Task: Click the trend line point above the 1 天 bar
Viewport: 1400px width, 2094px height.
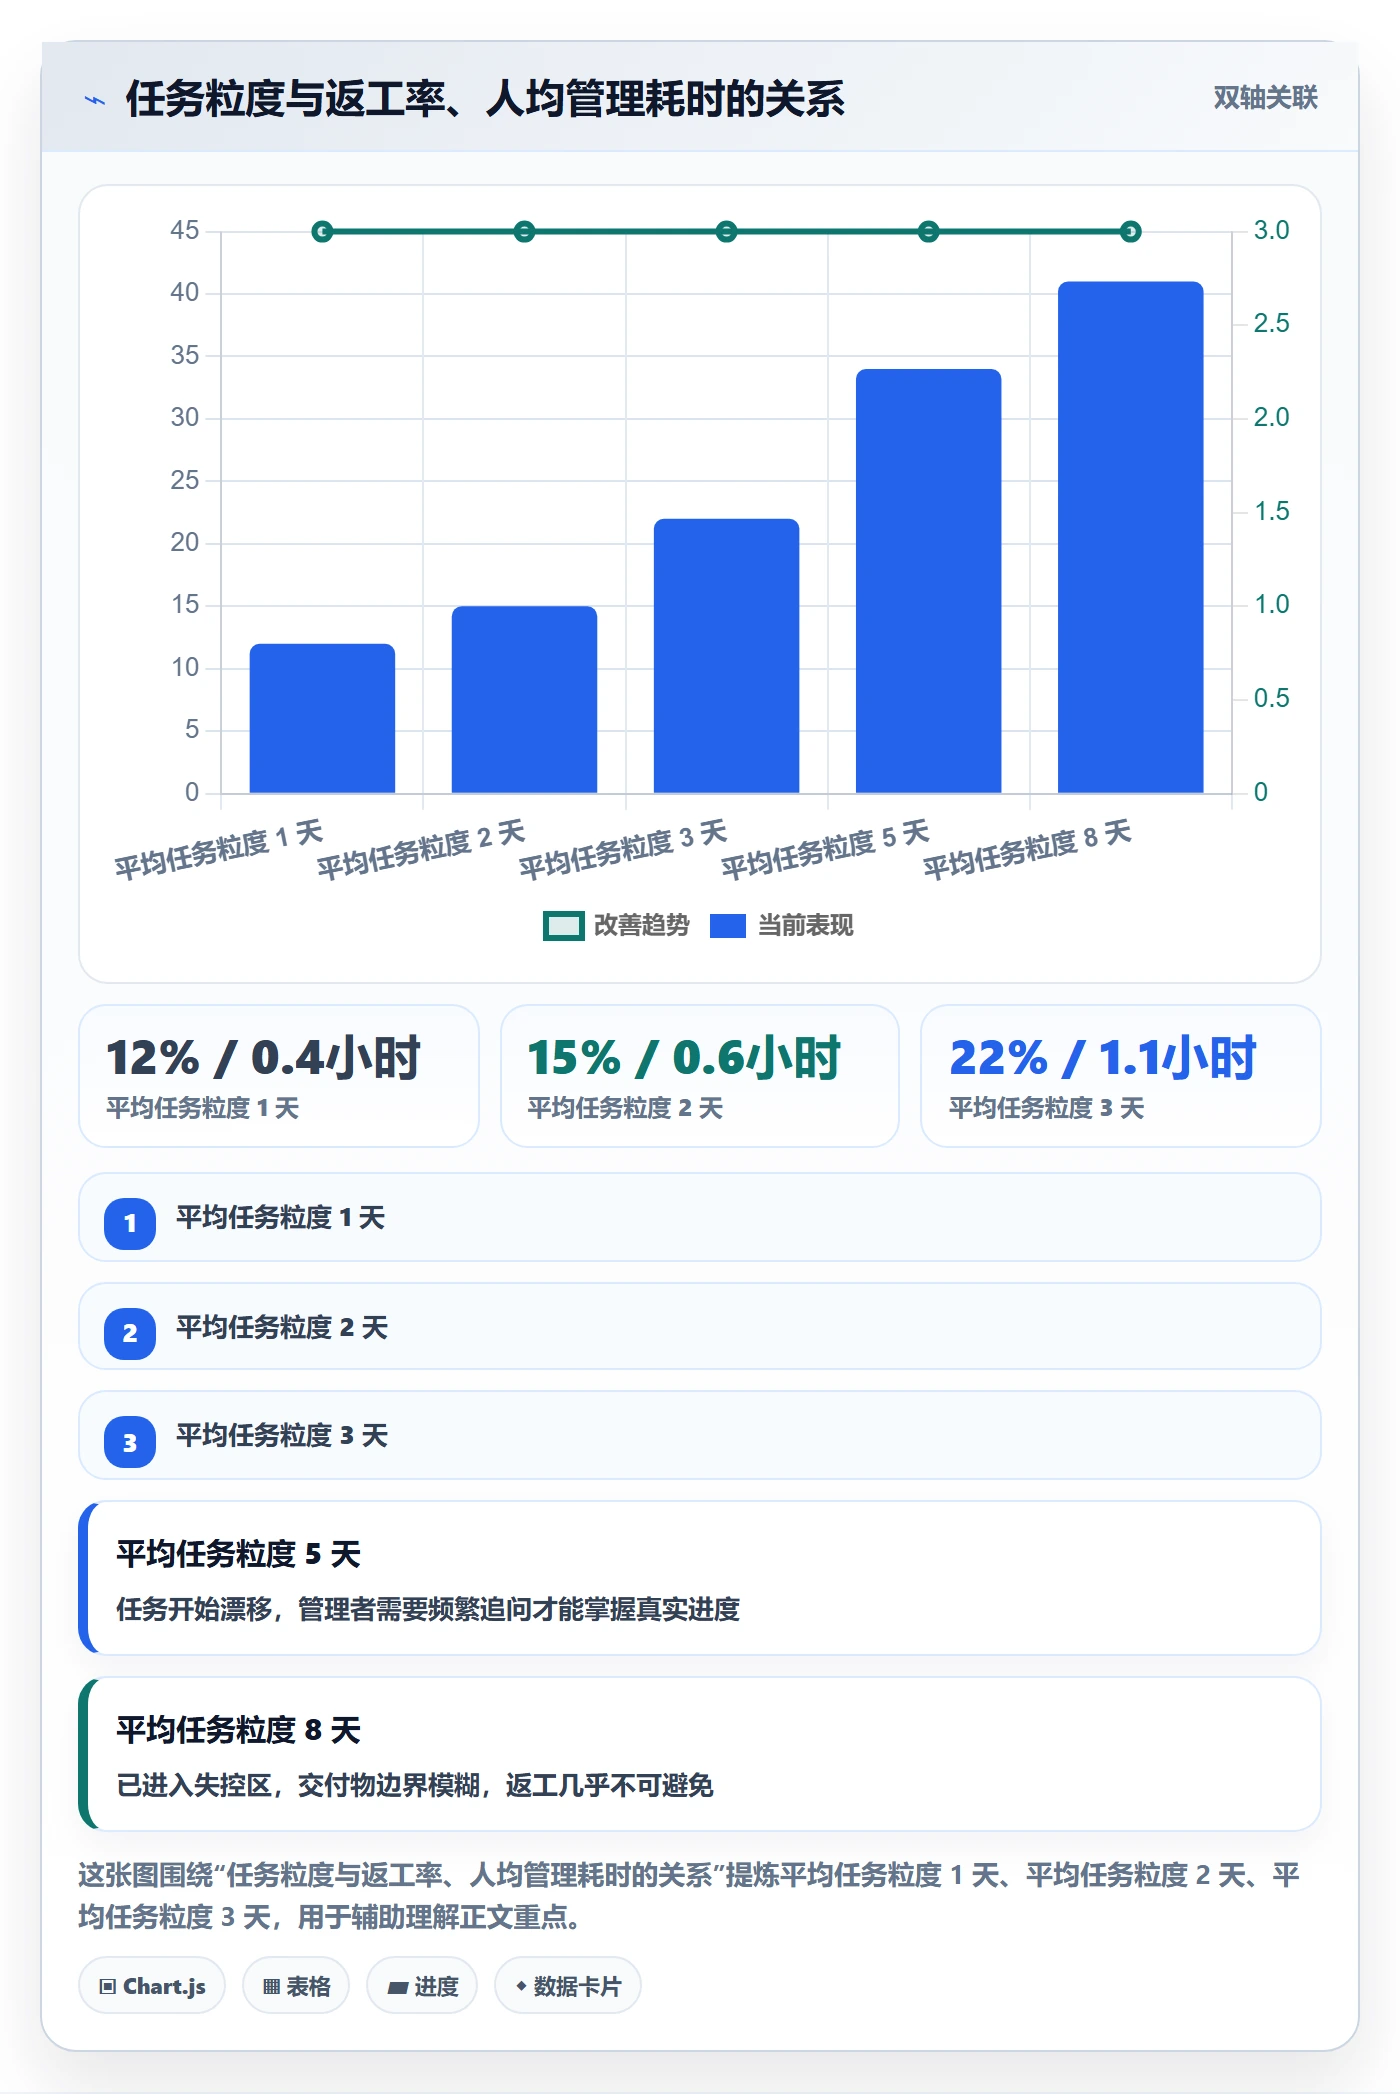Action: [322, 232]
